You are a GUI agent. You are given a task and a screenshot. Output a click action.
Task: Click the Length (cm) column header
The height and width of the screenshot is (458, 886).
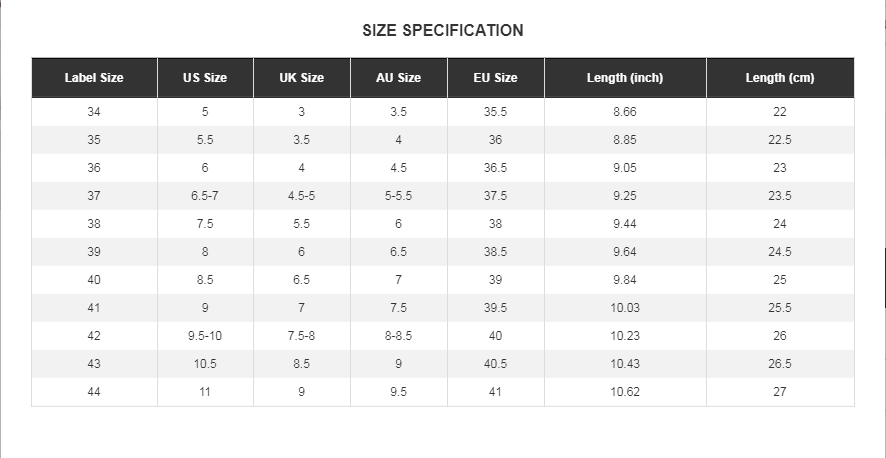[780, 78]
